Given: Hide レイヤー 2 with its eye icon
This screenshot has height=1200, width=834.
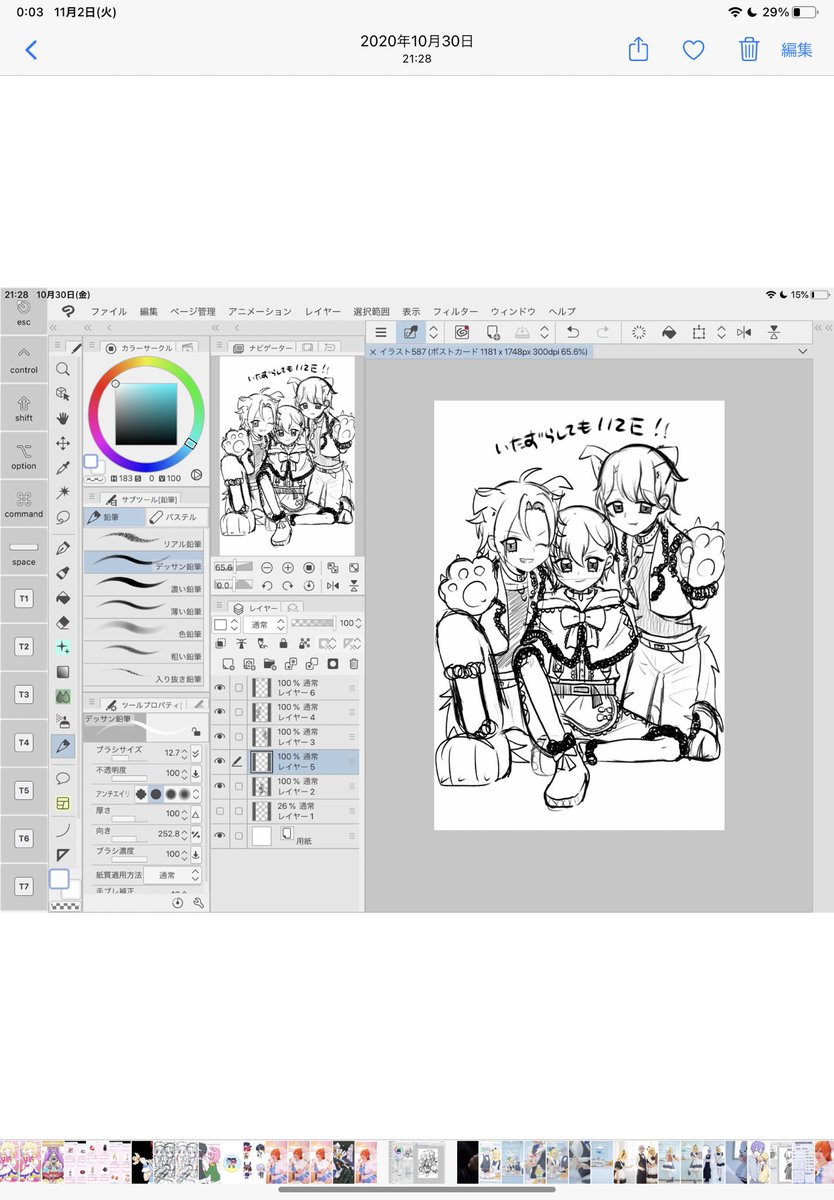Looking at the screenshot, I should [220, 786].
